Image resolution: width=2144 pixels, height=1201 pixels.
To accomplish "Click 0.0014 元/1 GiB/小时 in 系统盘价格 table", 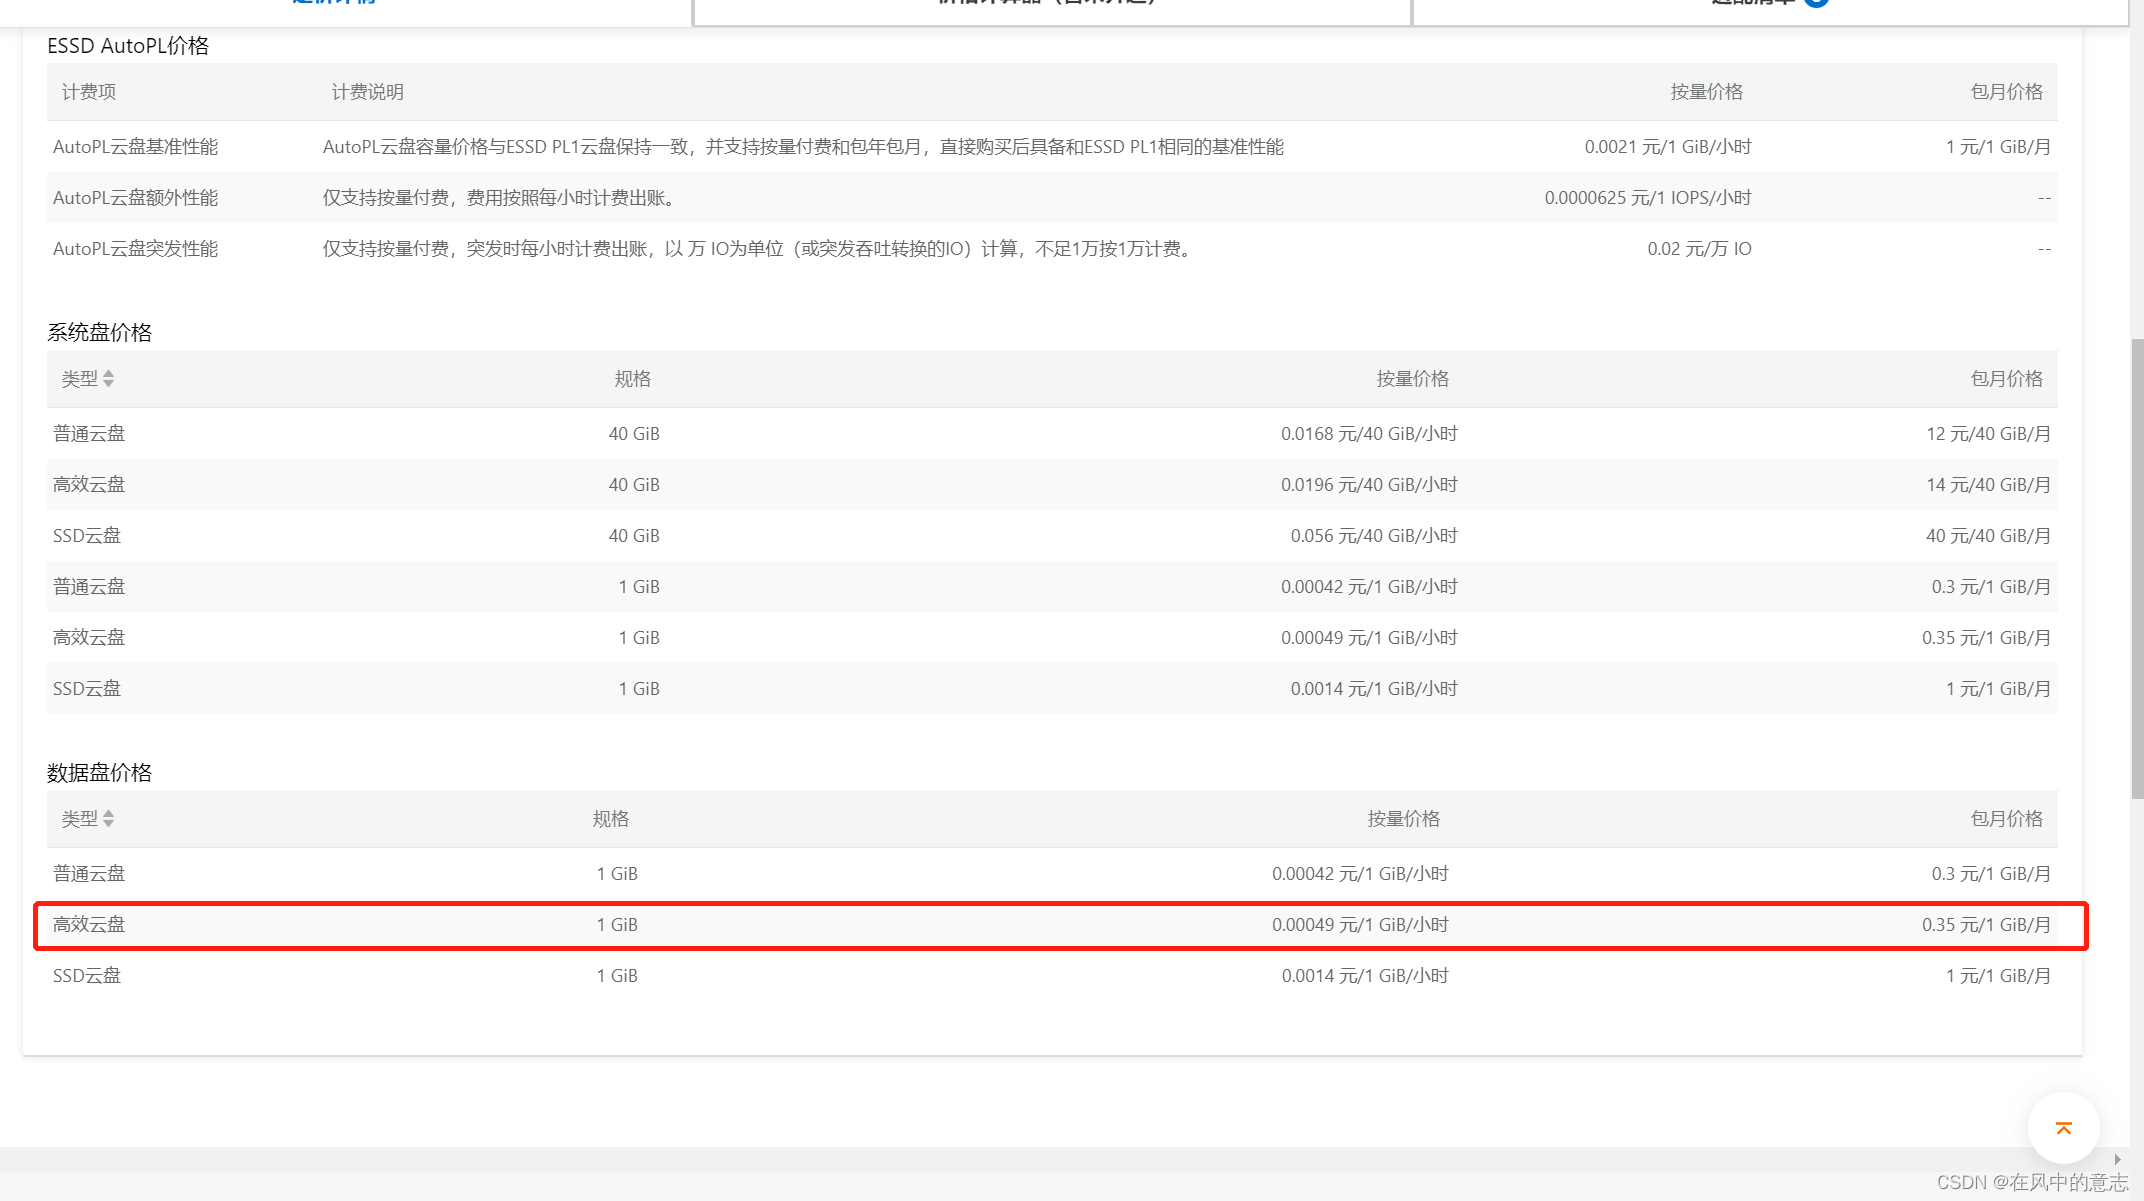I will (1374, 689).
